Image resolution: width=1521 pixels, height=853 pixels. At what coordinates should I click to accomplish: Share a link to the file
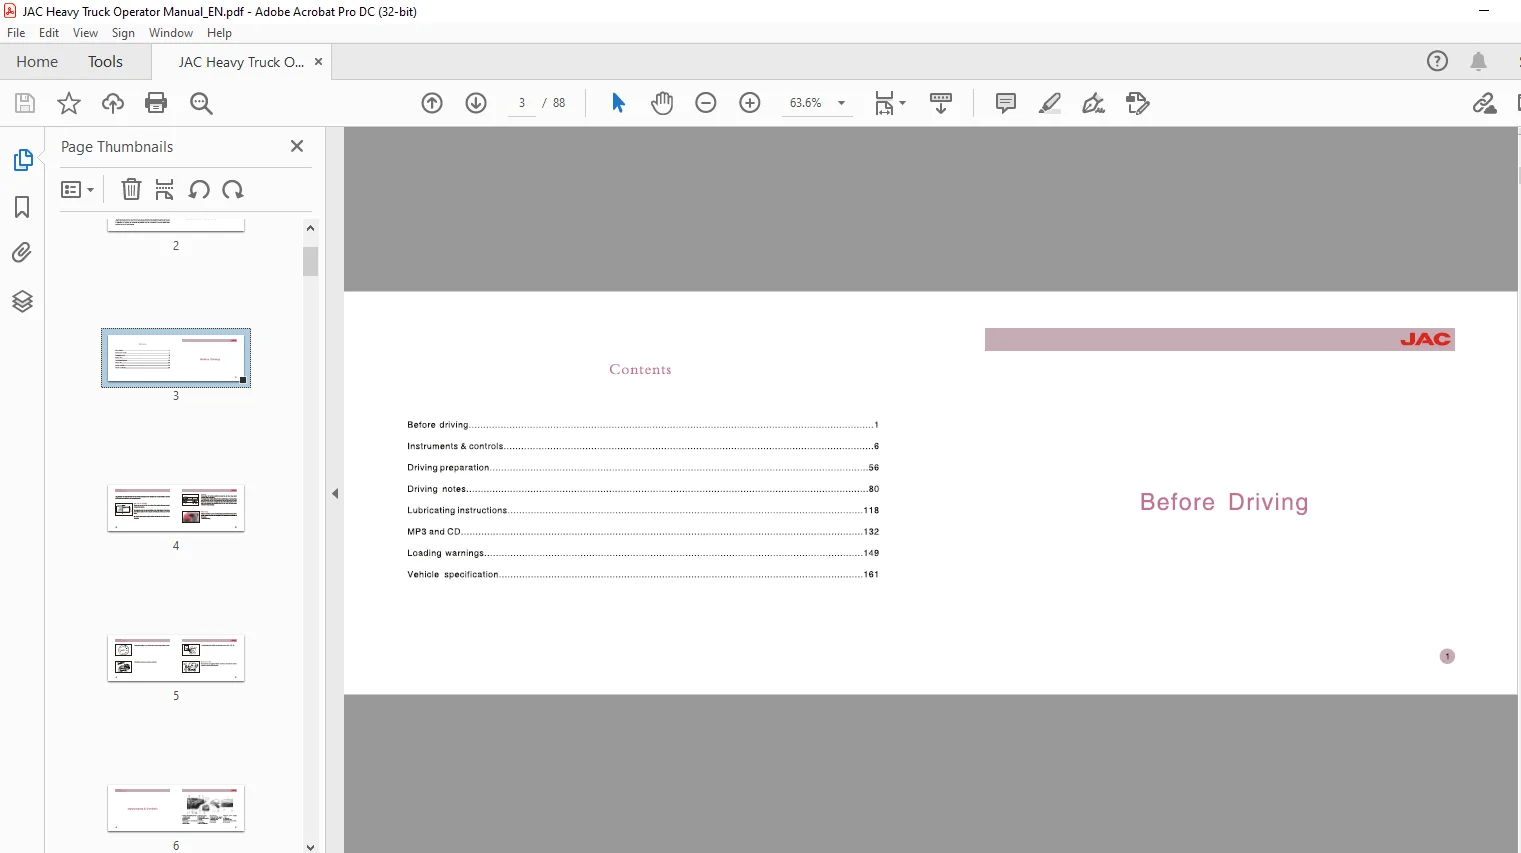1485,103
